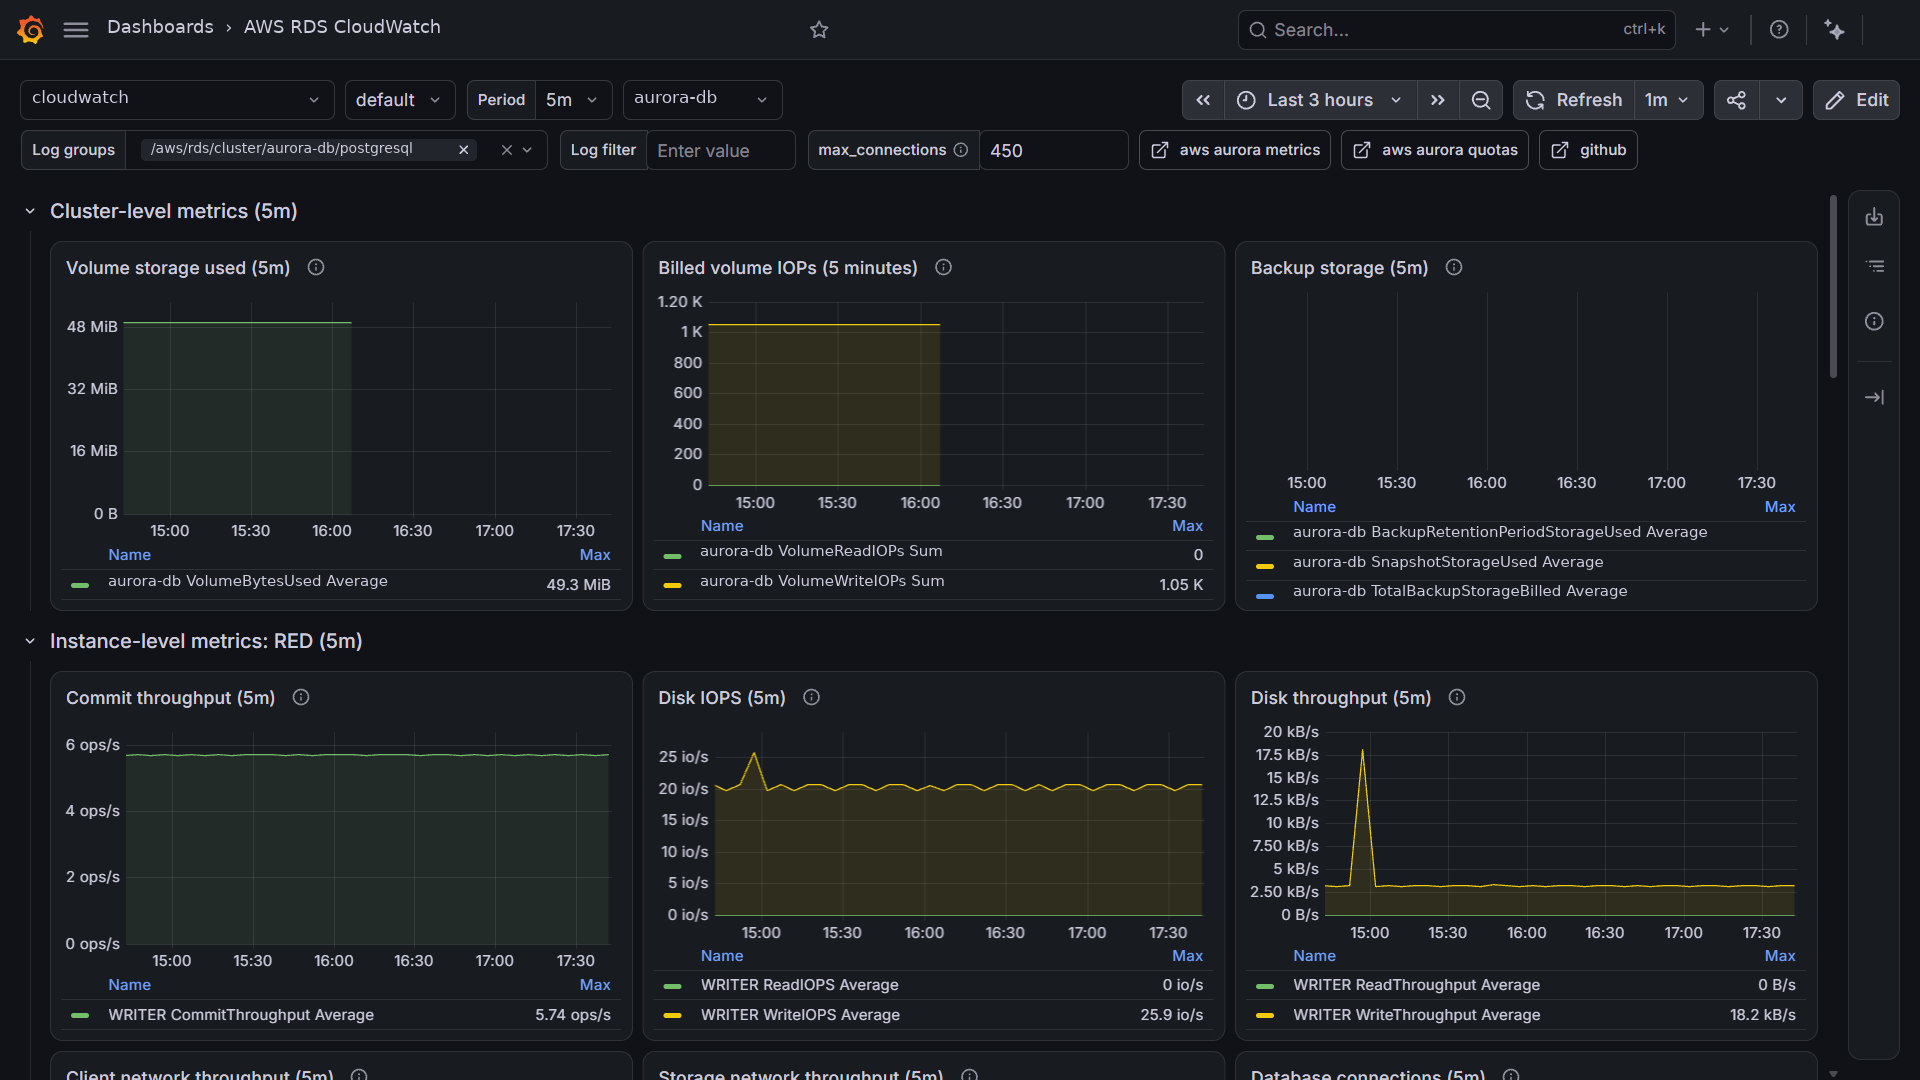
Task: Open the Grafana home logo
Action: pos(31,29)
